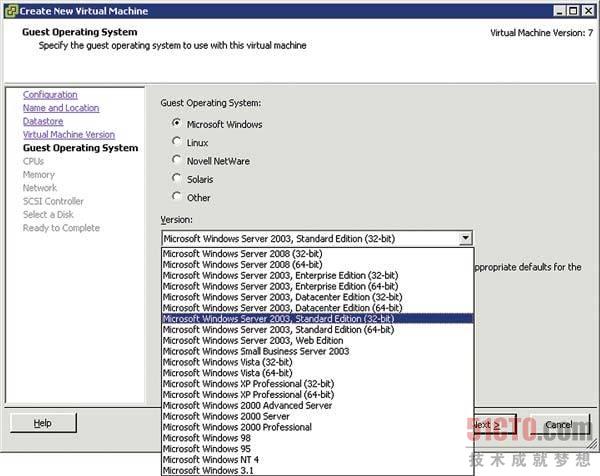
Task: Click the Memory step in sidebar
Action: (39, 174)
